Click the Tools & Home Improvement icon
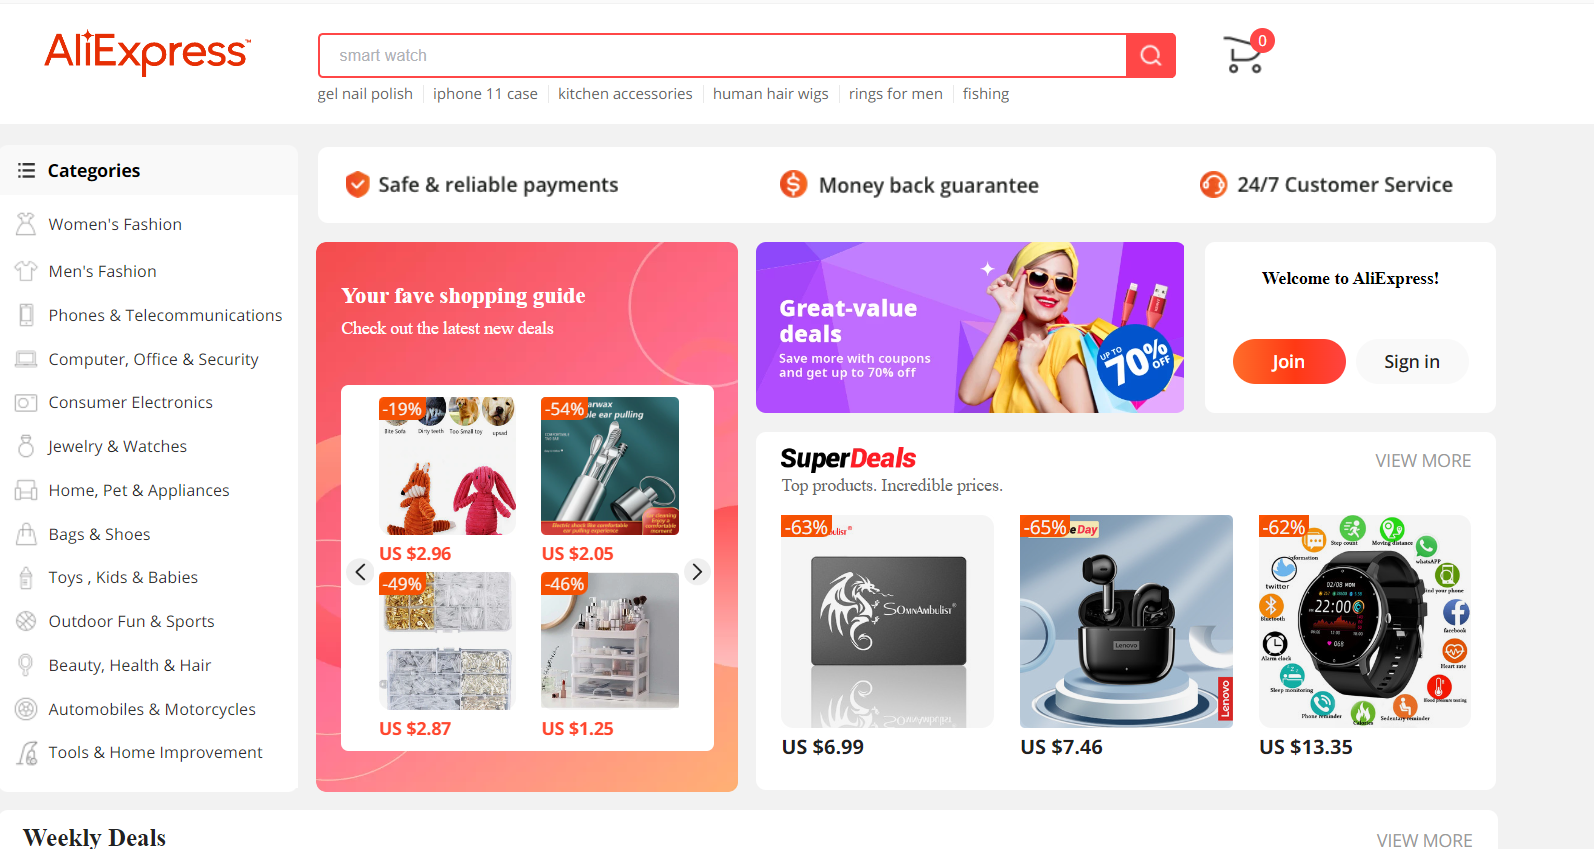Viewport: 1594px width, 849px height. tap(26, 752)
